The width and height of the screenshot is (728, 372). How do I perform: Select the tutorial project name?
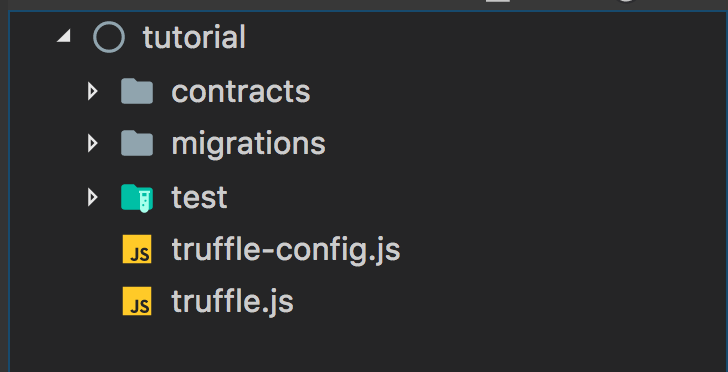pos(194,37)
